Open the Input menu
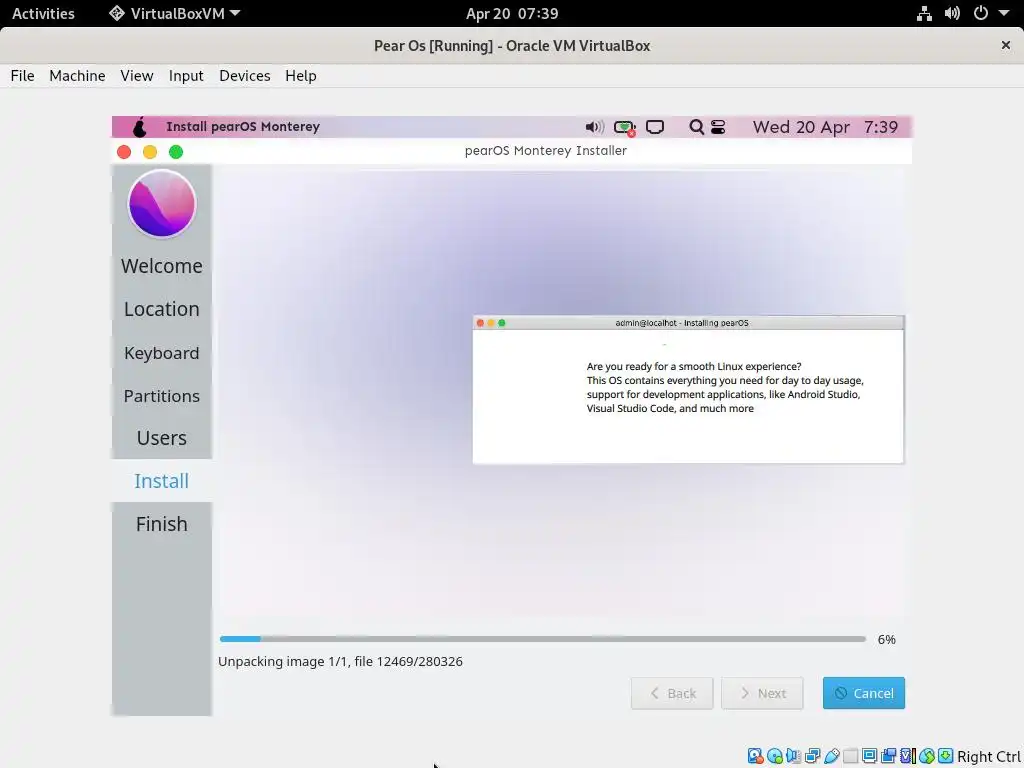Screen dimensions: 1024x768 tap(186, 76)
